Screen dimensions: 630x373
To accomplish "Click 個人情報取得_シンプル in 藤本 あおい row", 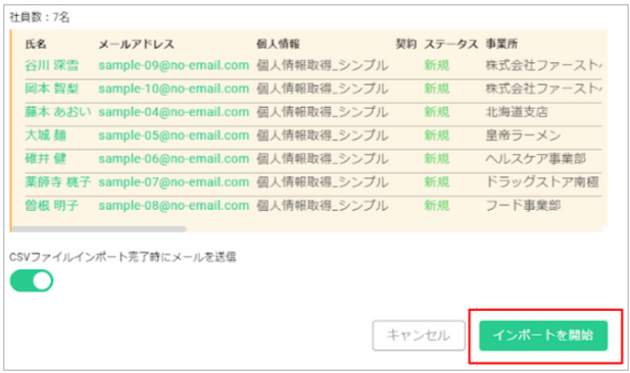I will pos(322,112).
